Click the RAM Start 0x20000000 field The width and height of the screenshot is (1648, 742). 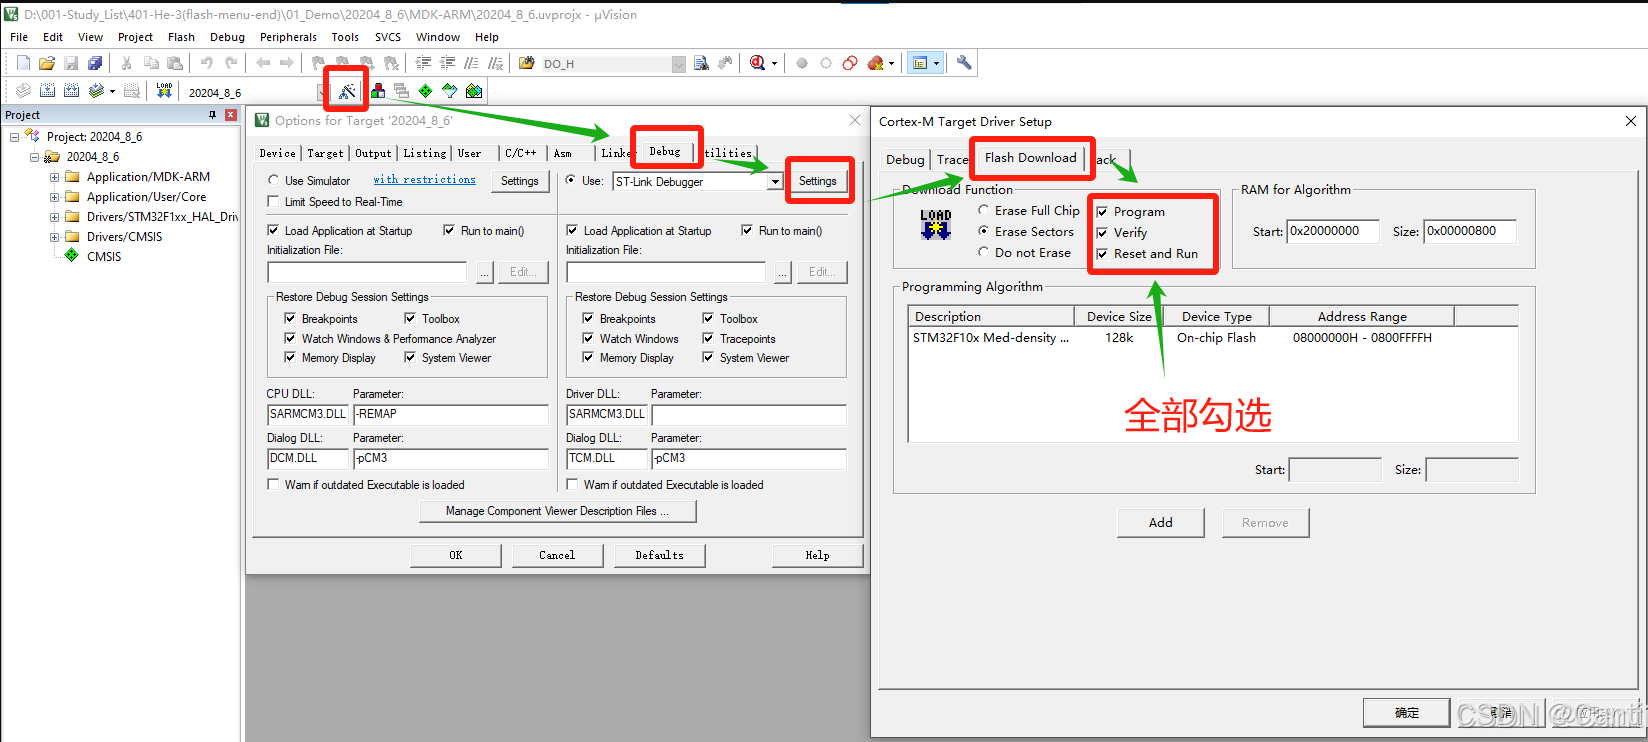(x=1333, y=231)
